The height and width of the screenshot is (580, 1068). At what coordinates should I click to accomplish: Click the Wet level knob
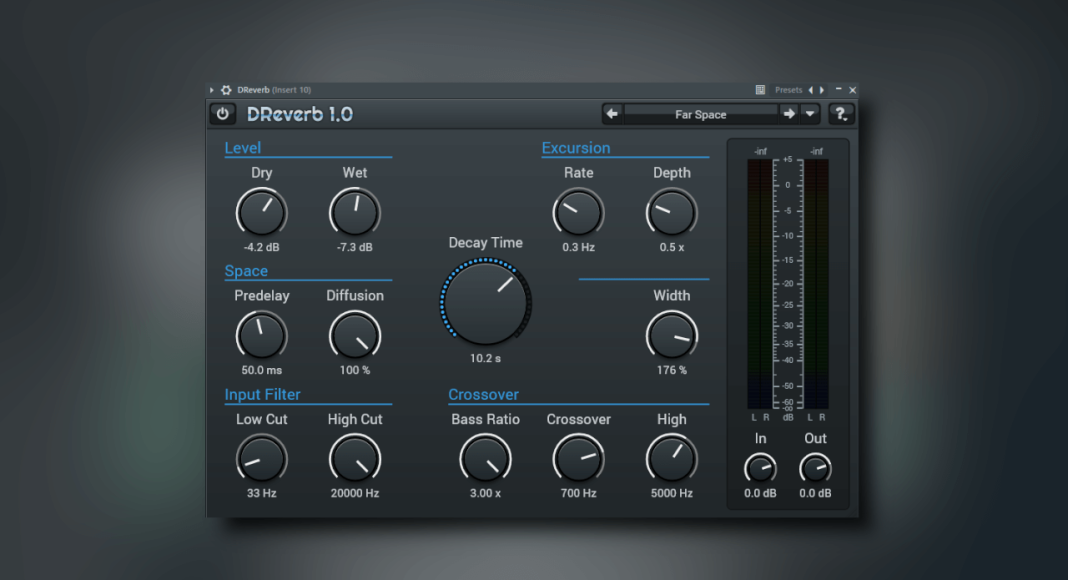(x=354, y=212)
